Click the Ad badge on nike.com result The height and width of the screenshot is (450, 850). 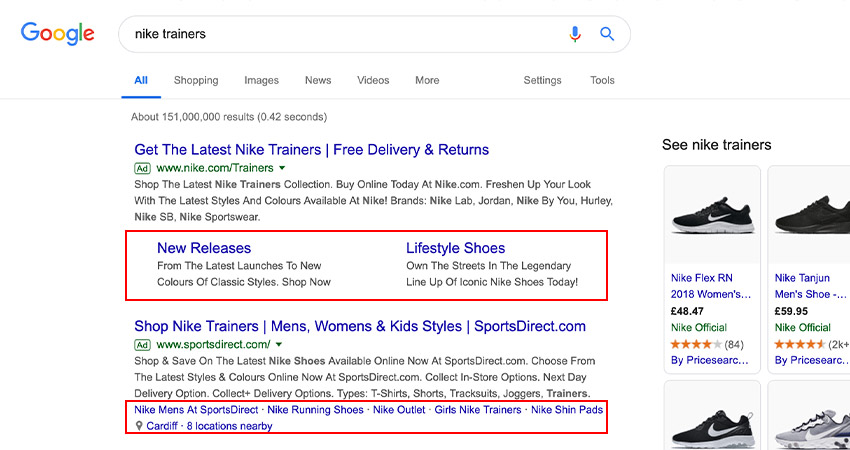[x=142, y=168]
